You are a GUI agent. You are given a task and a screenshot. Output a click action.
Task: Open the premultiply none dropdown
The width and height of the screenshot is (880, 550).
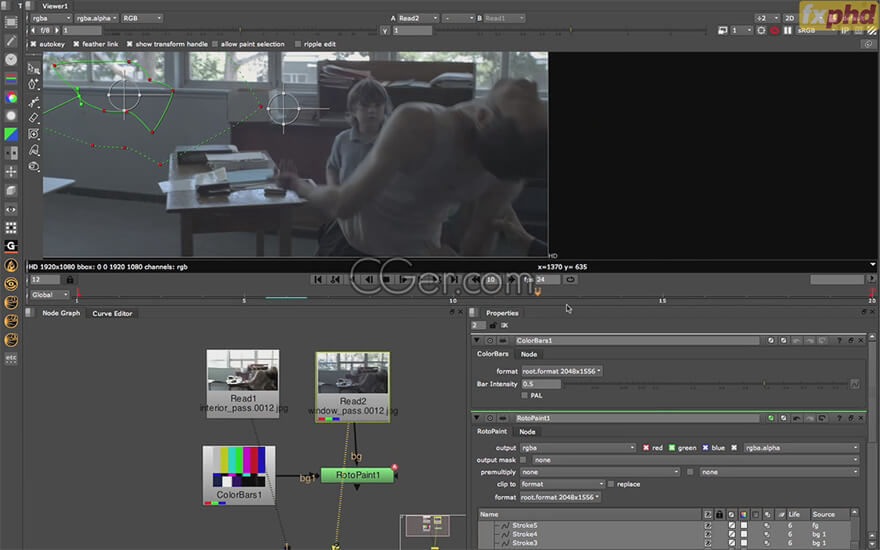pyautogui.click(x=599, y=472)
